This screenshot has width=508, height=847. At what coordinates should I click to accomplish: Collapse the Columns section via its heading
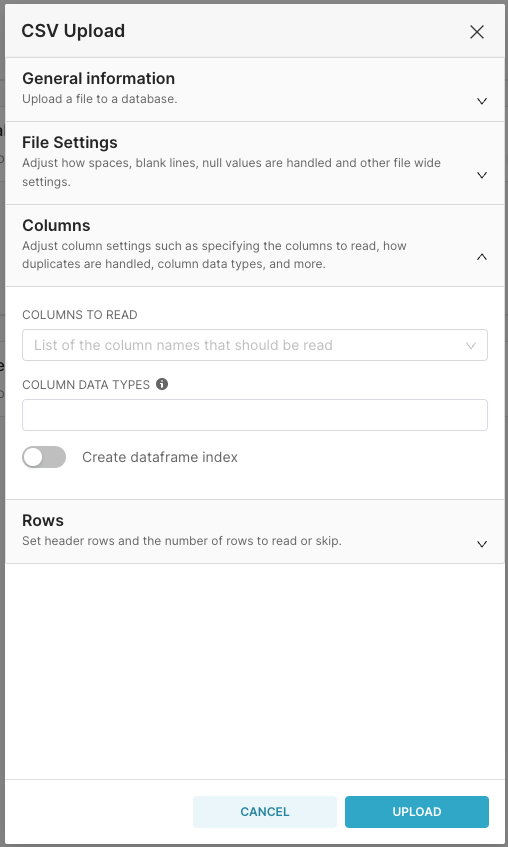(56, 225)
